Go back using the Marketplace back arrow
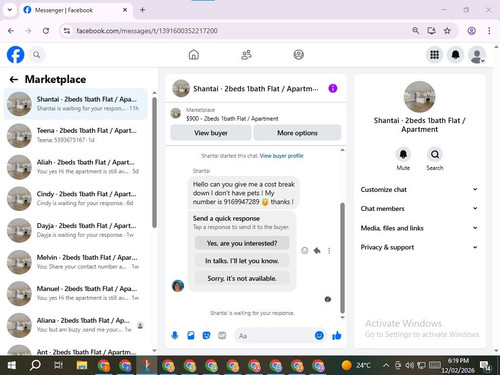The image size is (500, 375). pos(14,79)
